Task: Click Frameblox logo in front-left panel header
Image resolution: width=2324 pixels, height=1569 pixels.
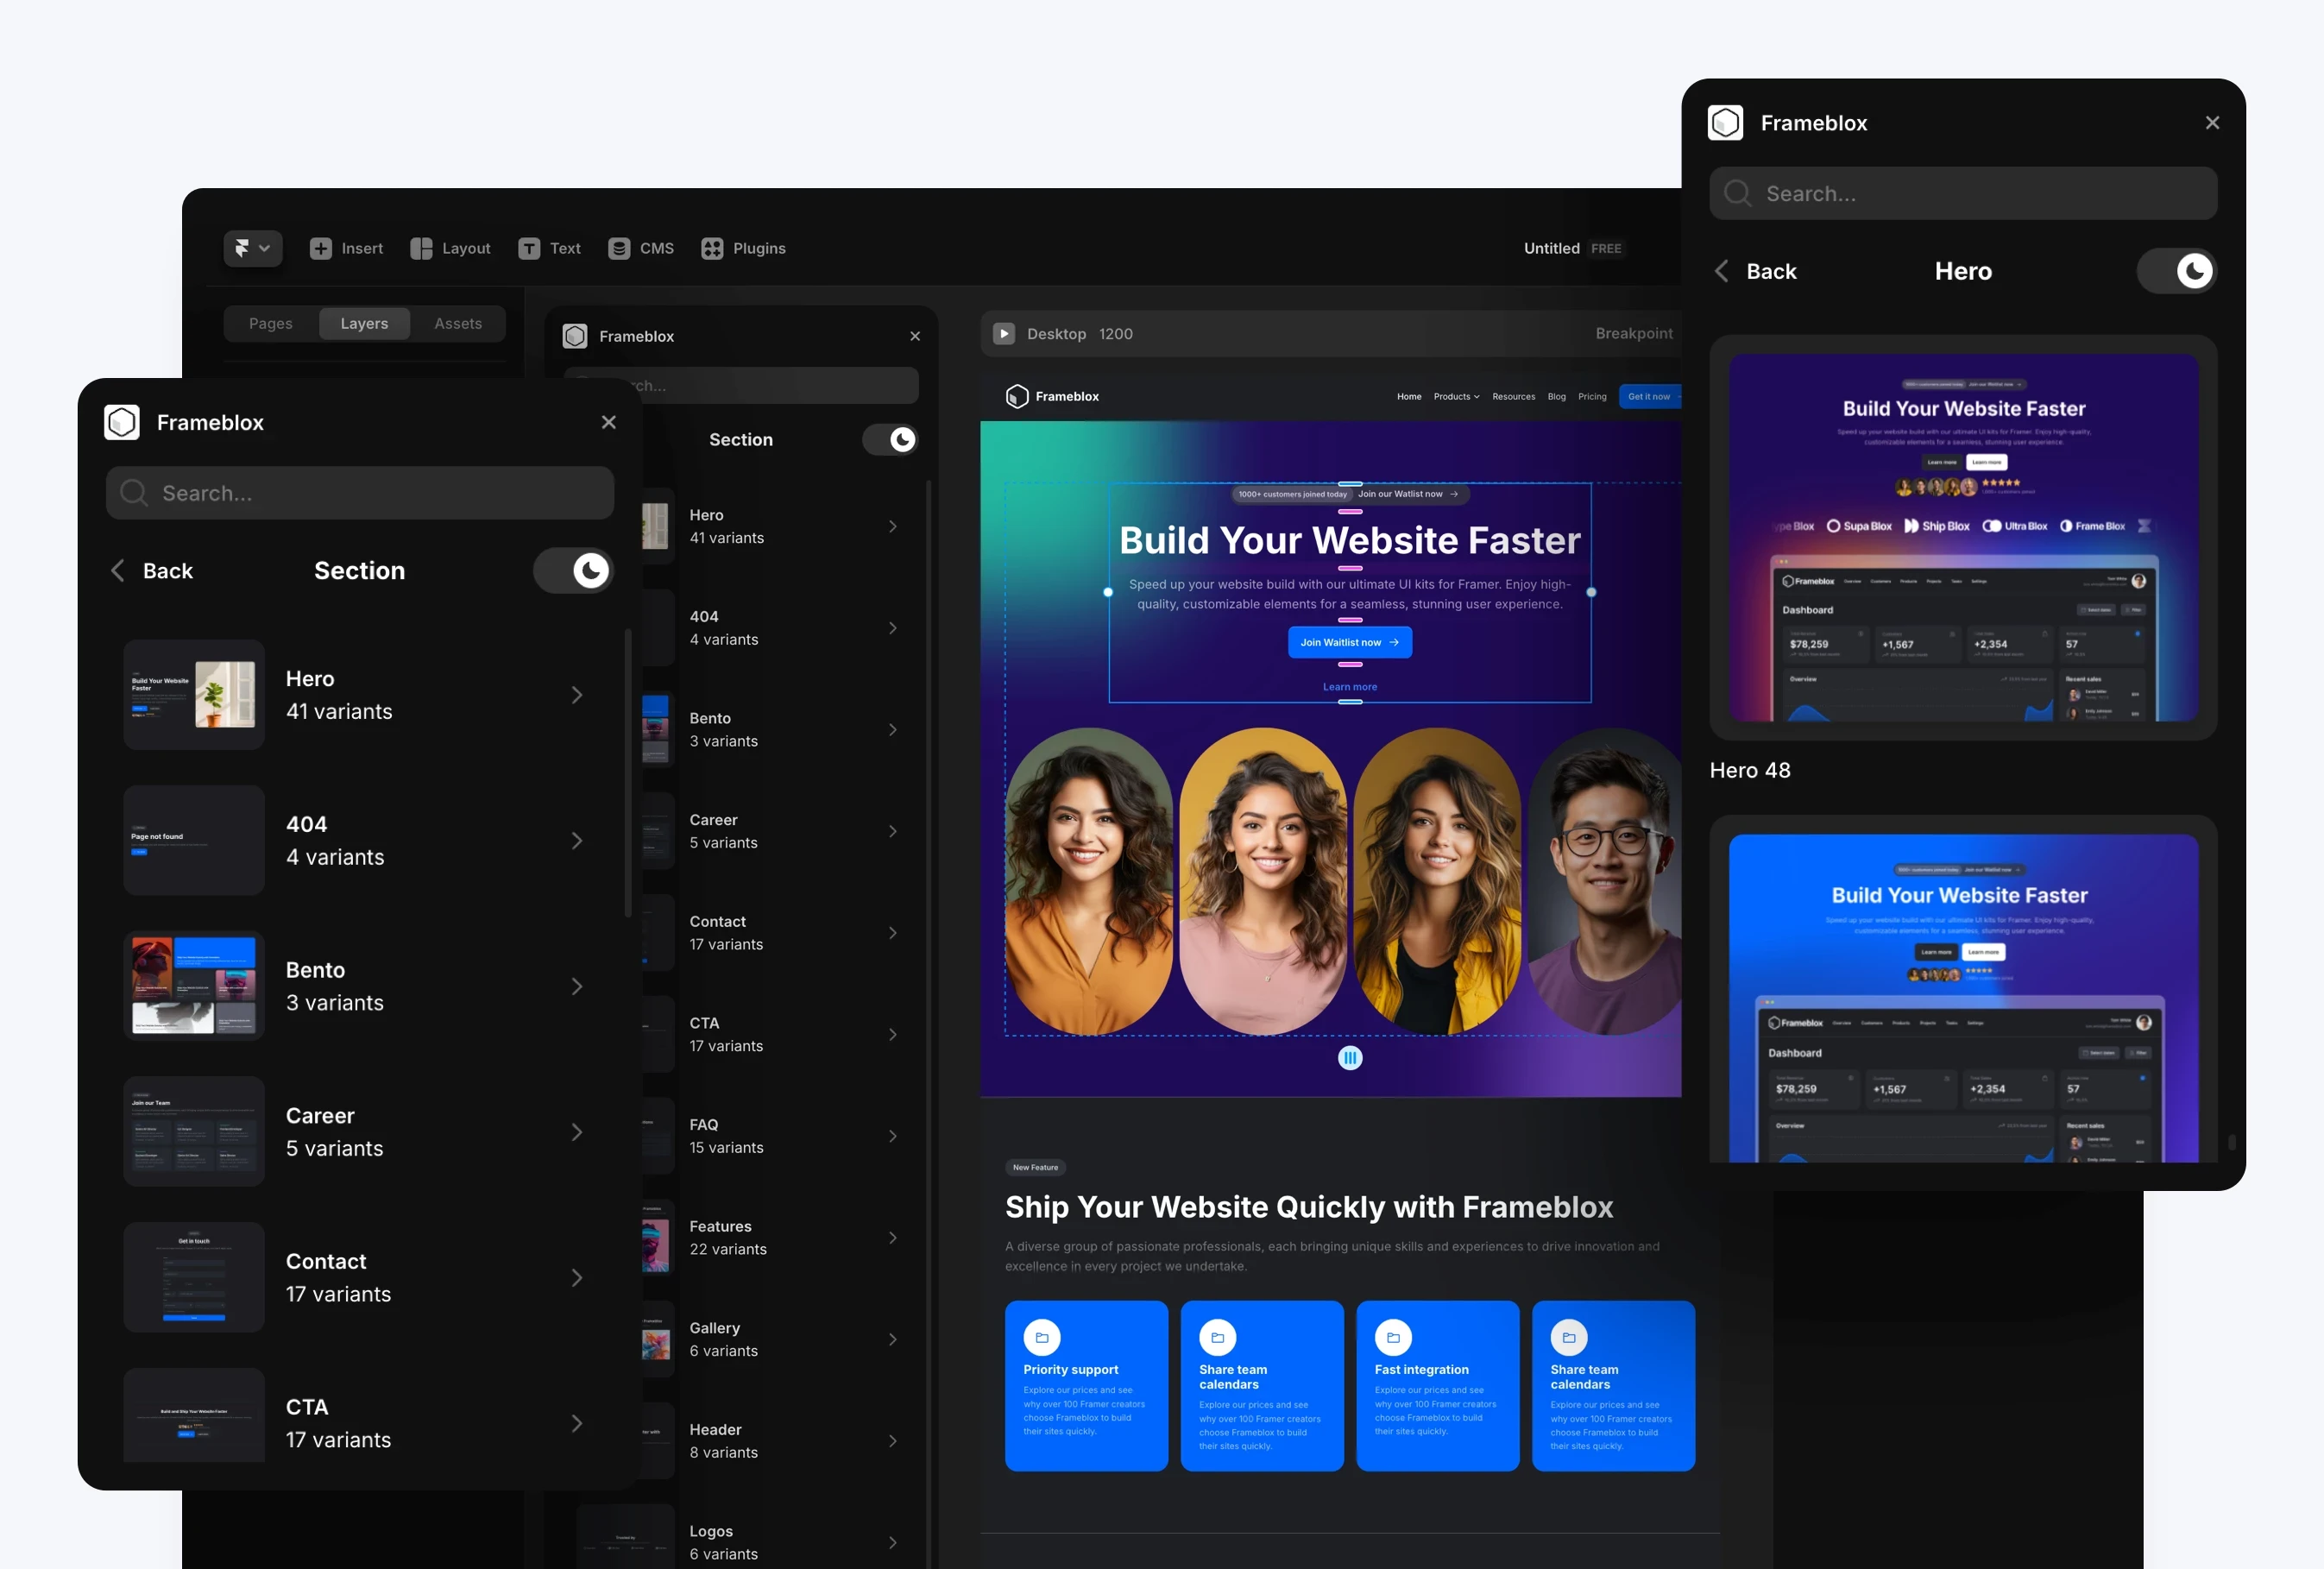Action: pos(122,422)
